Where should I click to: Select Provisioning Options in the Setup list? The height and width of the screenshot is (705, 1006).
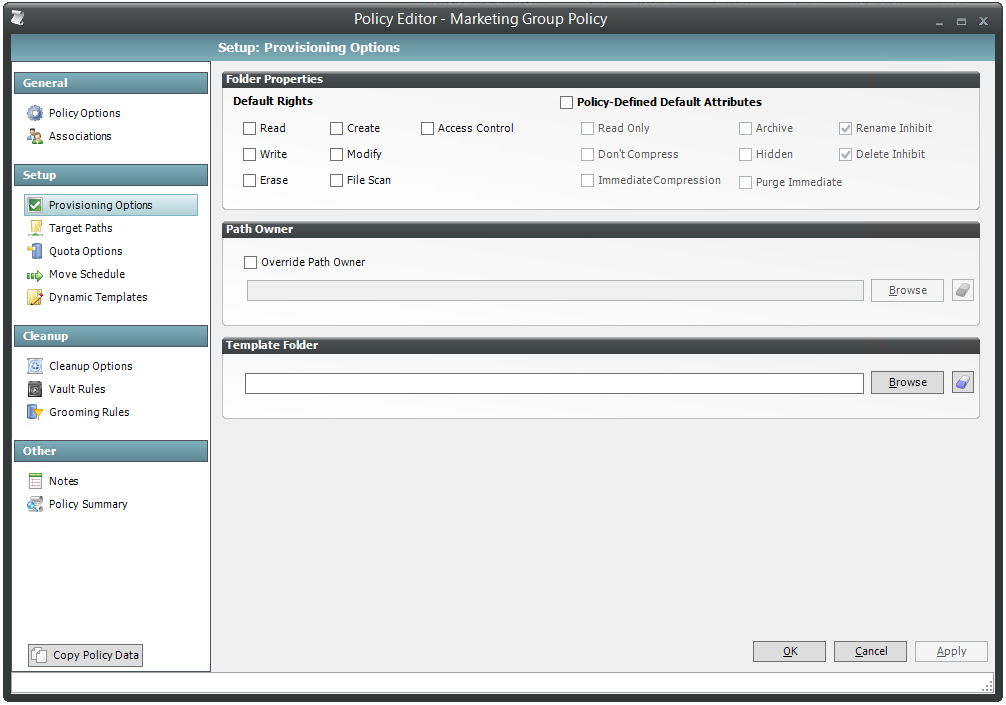[111, 205]
